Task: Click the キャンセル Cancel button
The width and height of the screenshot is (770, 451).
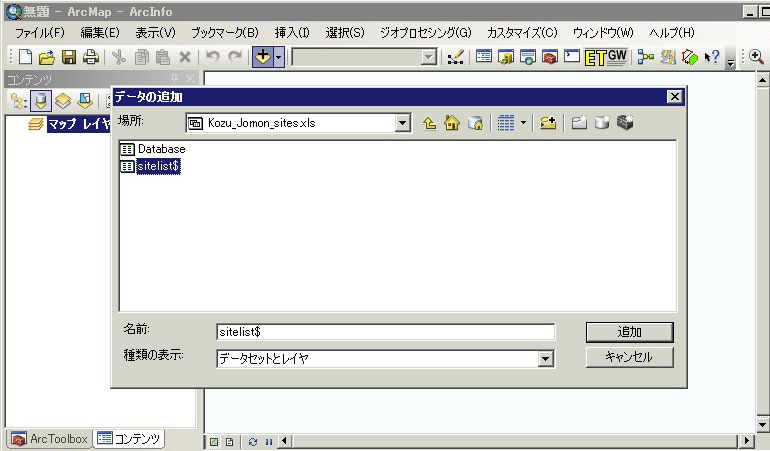Action: coord(630,357)
